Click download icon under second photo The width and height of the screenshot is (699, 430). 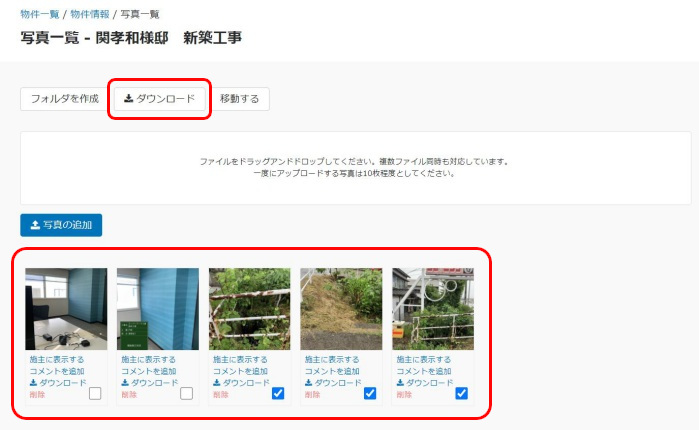(x=125, y=383)
